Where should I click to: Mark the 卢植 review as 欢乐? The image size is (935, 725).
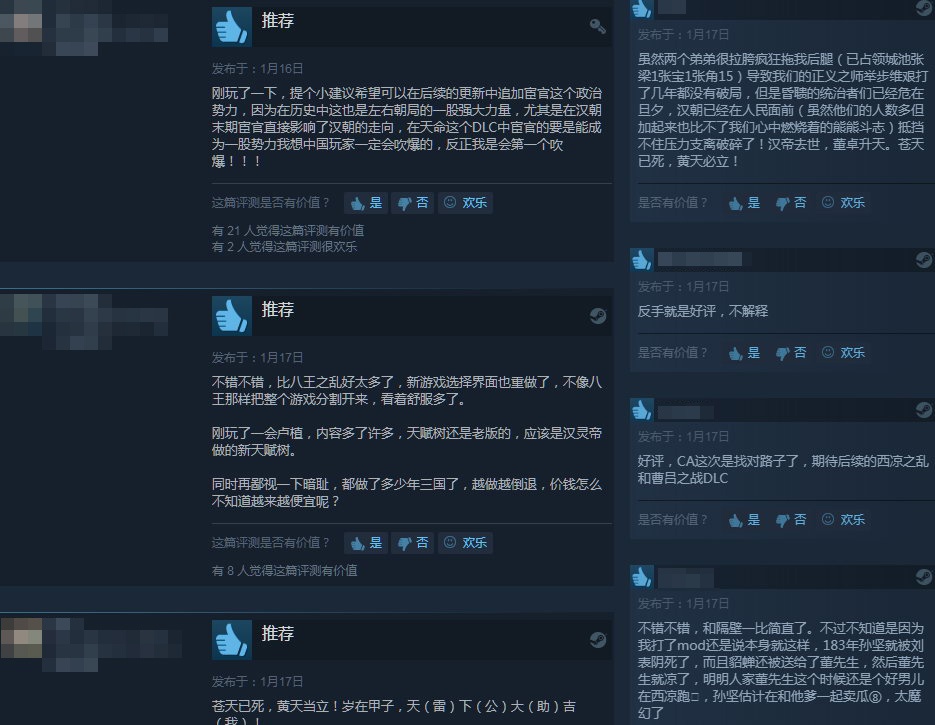click(465, 543)
